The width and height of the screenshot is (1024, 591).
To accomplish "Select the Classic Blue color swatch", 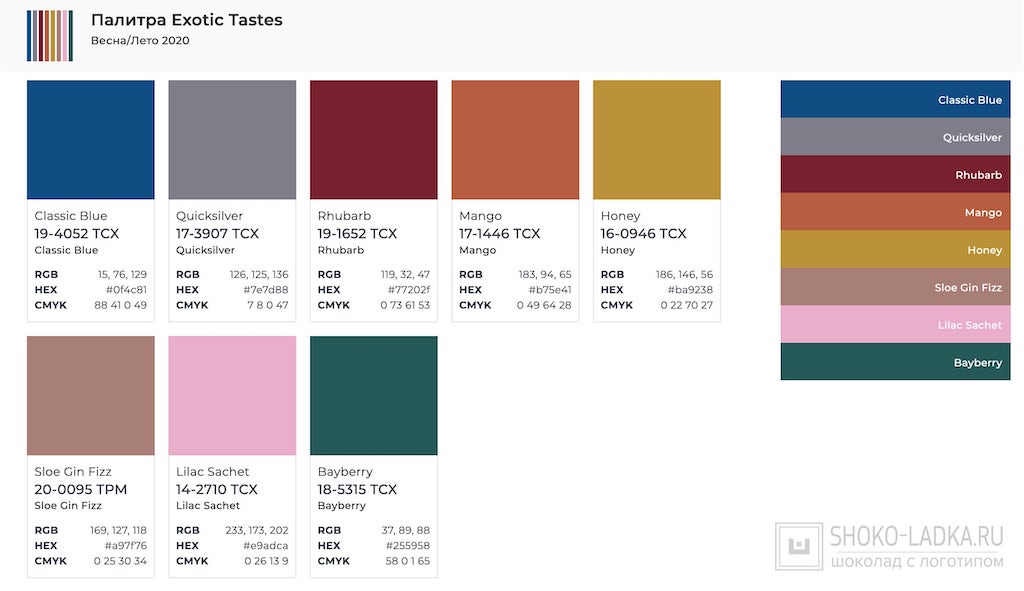I will point(91,140).
